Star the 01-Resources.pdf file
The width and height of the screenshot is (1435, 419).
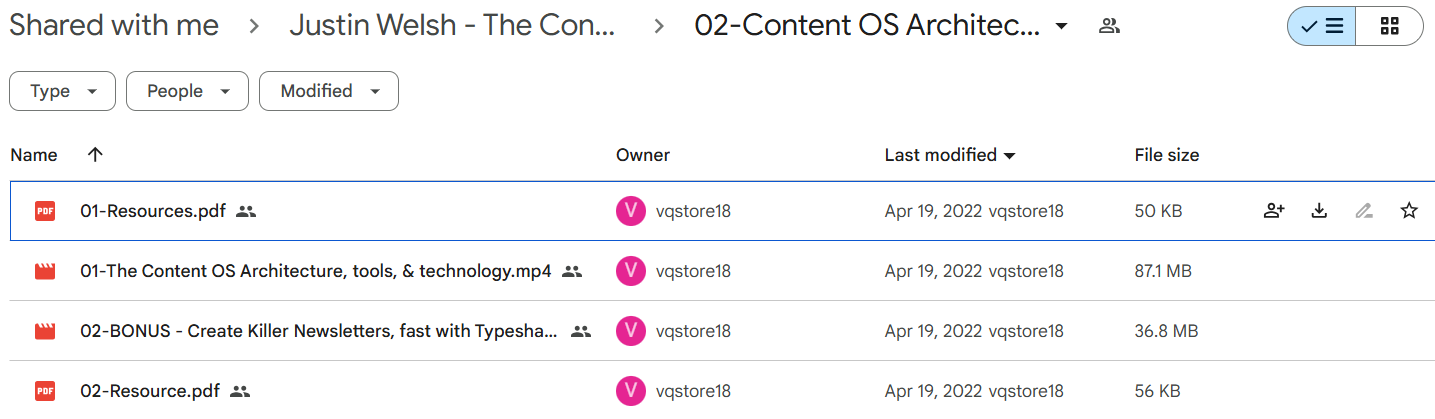point(1409,211)
